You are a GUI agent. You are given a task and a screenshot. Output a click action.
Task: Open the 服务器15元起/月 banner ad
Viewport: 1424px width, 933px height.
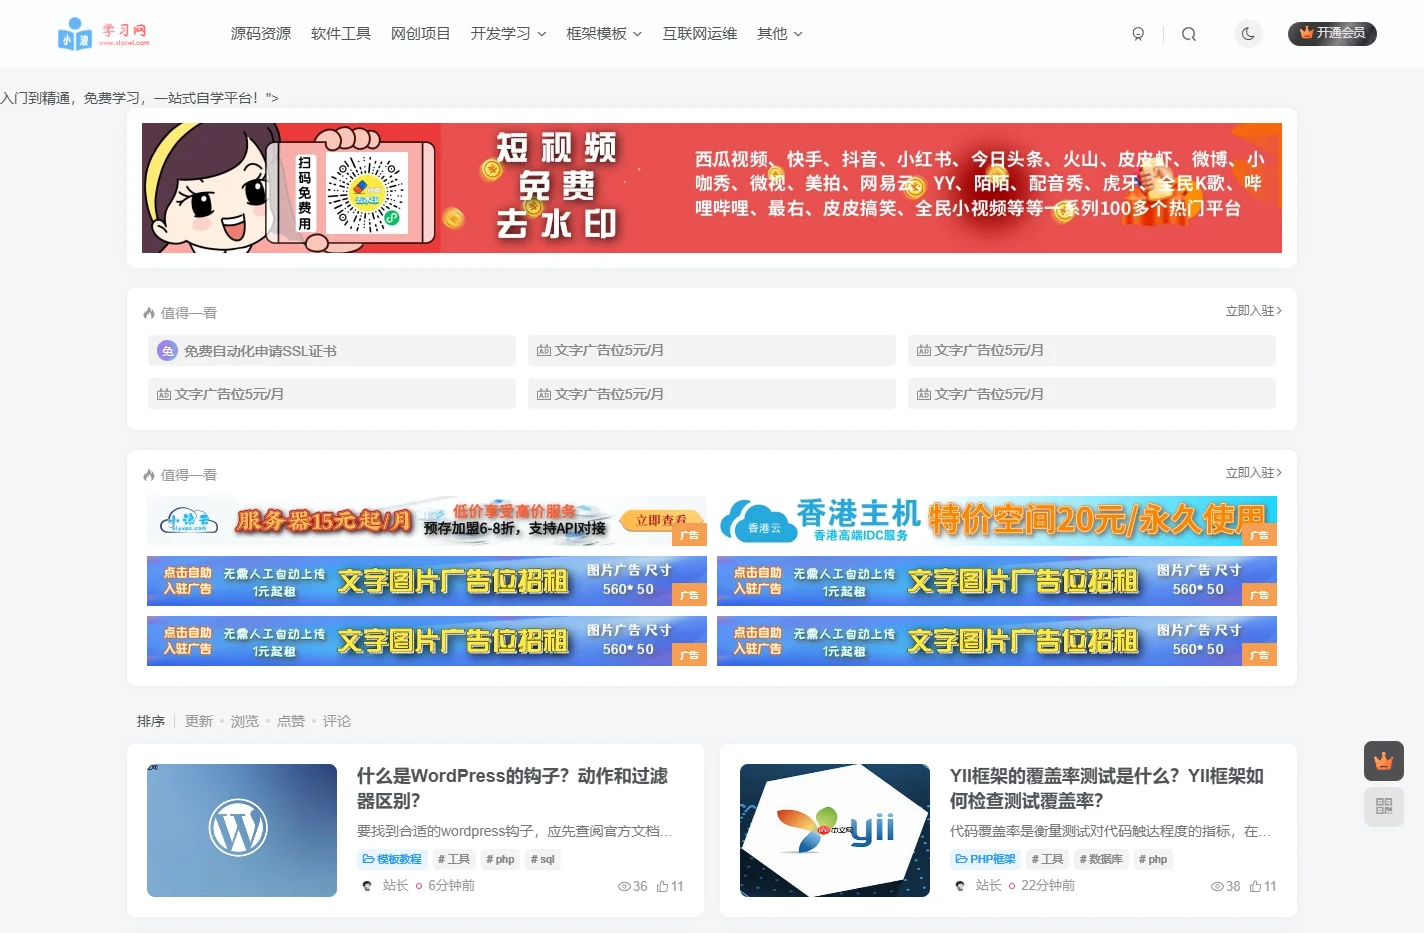[x=427, y=521]
